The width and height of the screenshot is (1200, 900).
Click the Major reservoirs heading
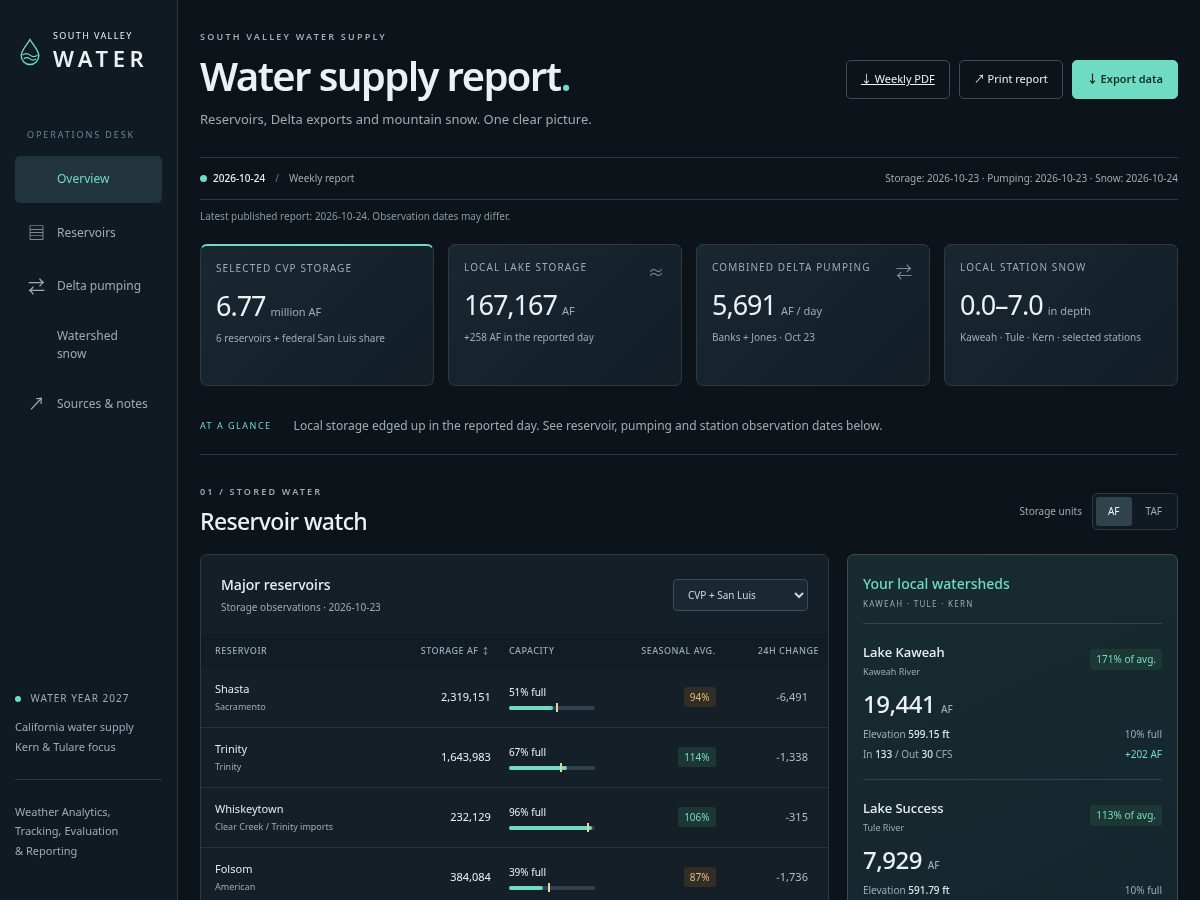(276, 585)
